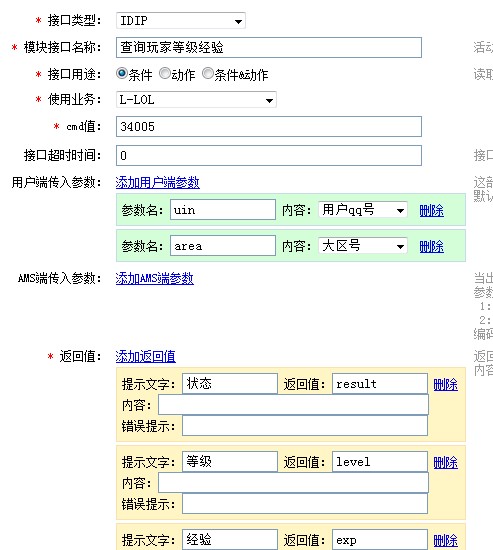This screenshot has height=550, width=493.
Task: Delete the result return value
Action: click(446, 384)
